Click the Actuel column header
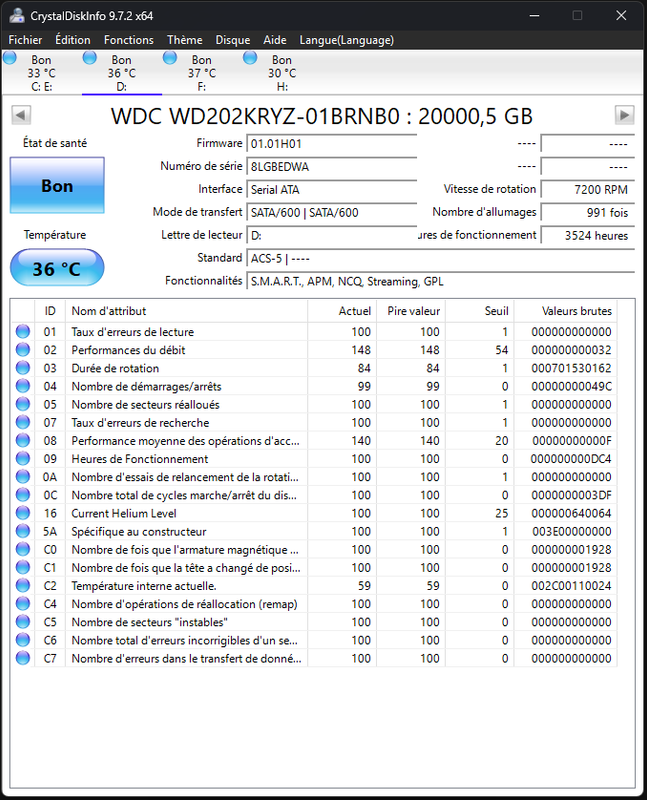The height and width of the screenshot is (800, 647). 342,311
